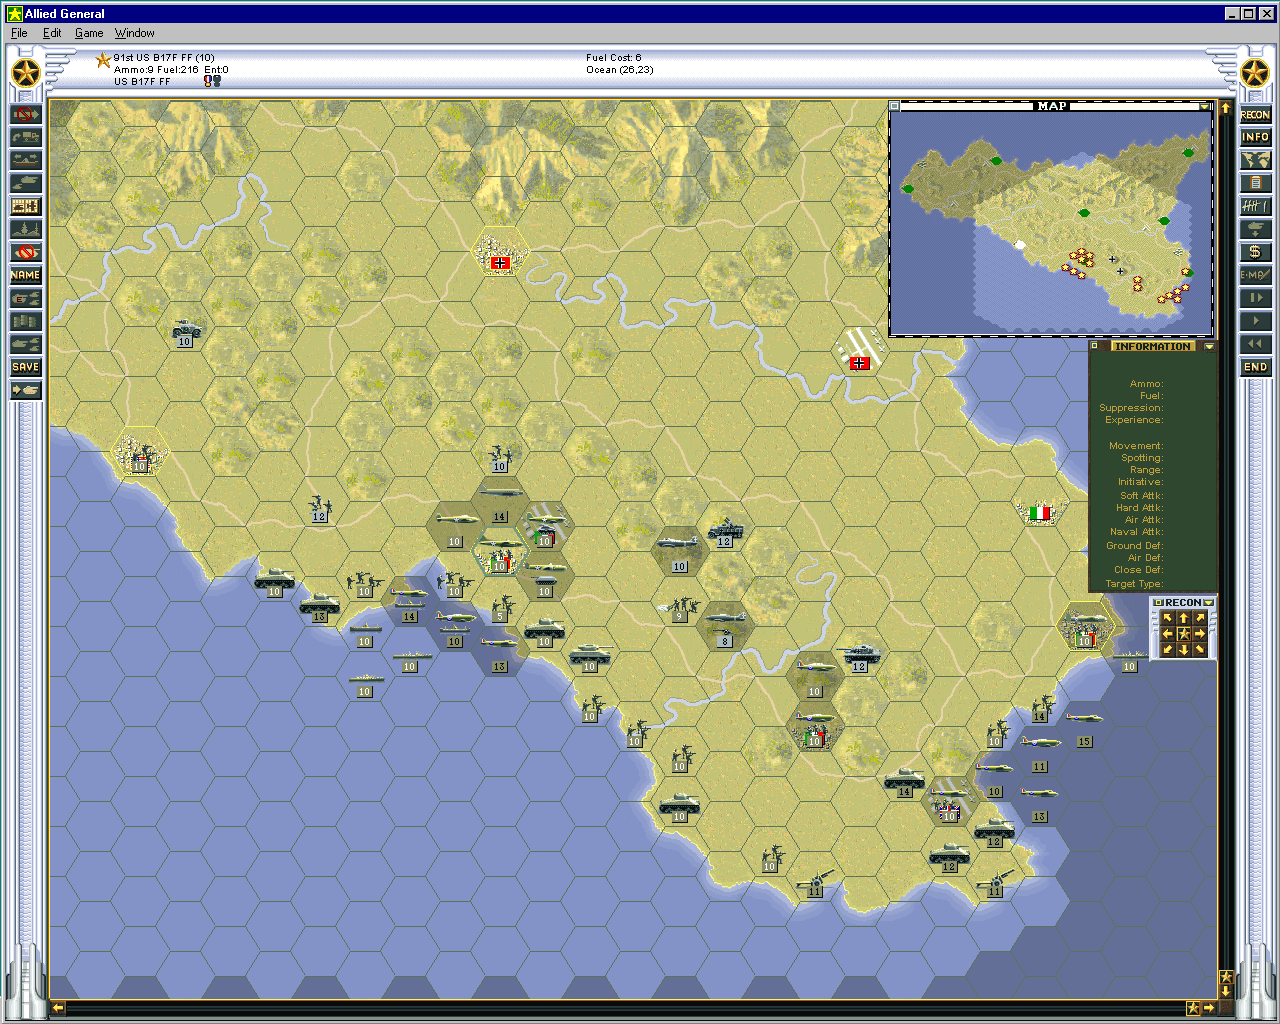Click the terrain trees view icon

click(x=25, y=229)
